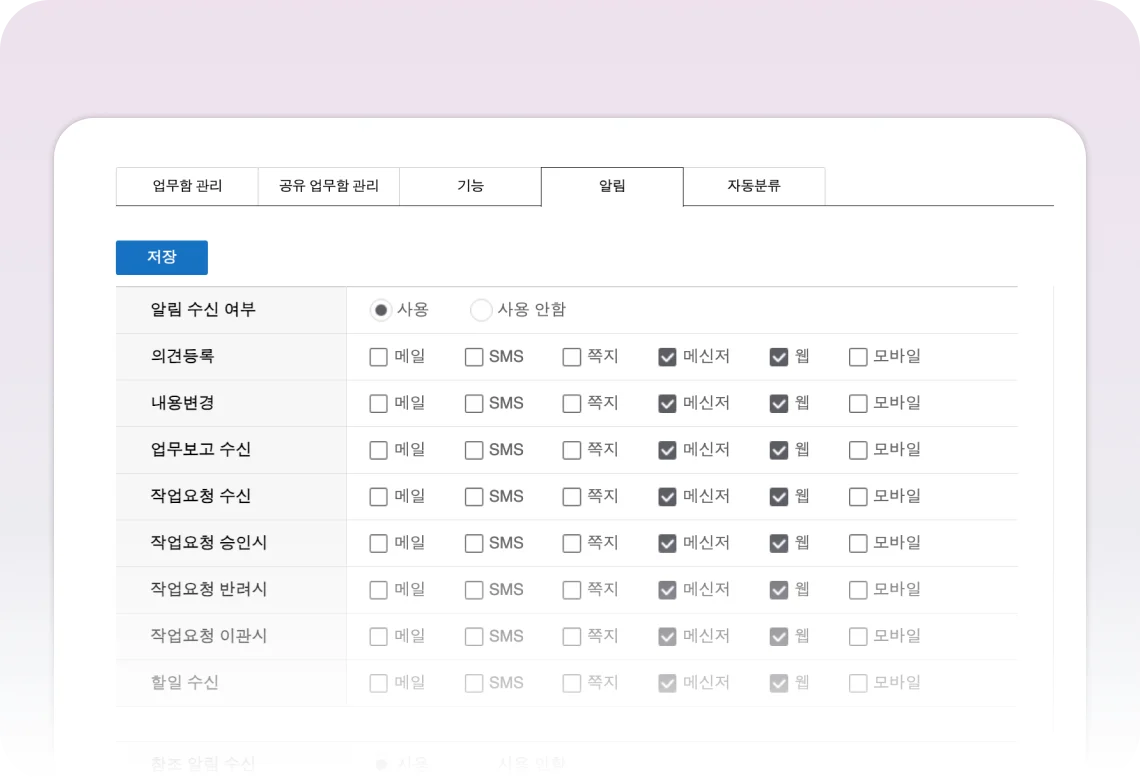1140x780 pixels.
Task: Click the 저장 save button
Action: [162, 257]
